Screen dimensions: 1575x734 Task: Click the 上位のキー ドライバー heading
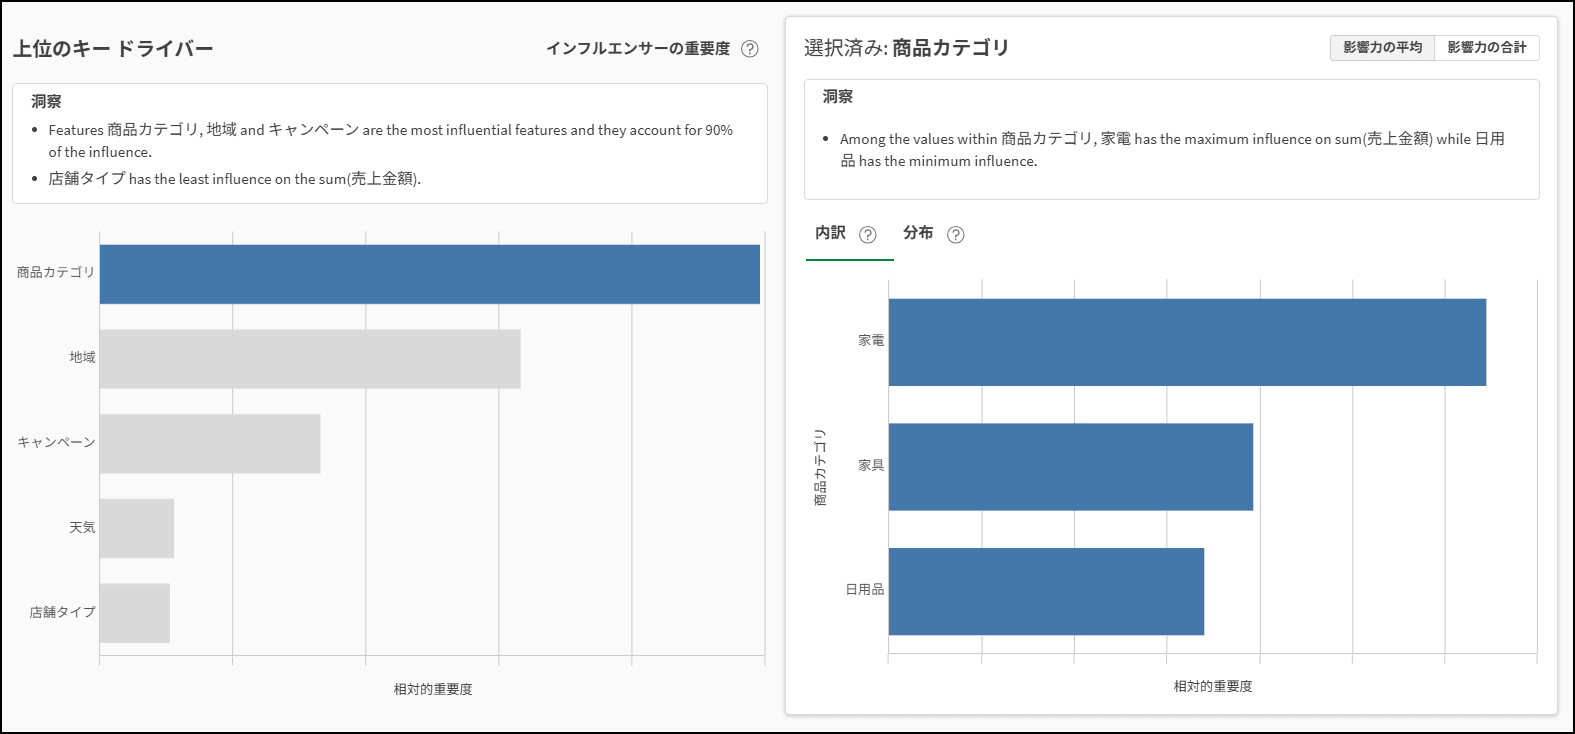coord(113,49)
